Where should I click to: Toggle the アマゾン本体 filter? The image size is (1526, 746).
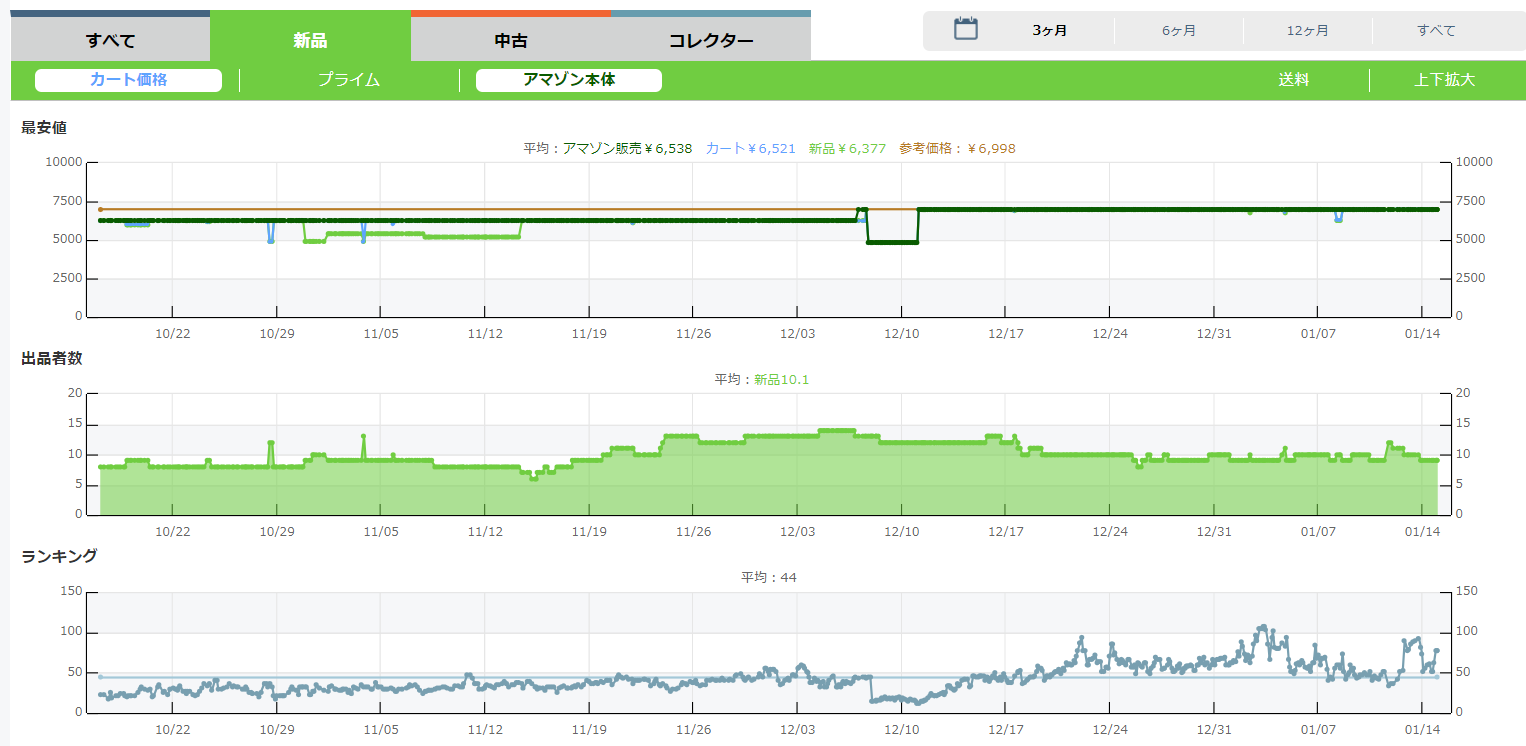569,80
